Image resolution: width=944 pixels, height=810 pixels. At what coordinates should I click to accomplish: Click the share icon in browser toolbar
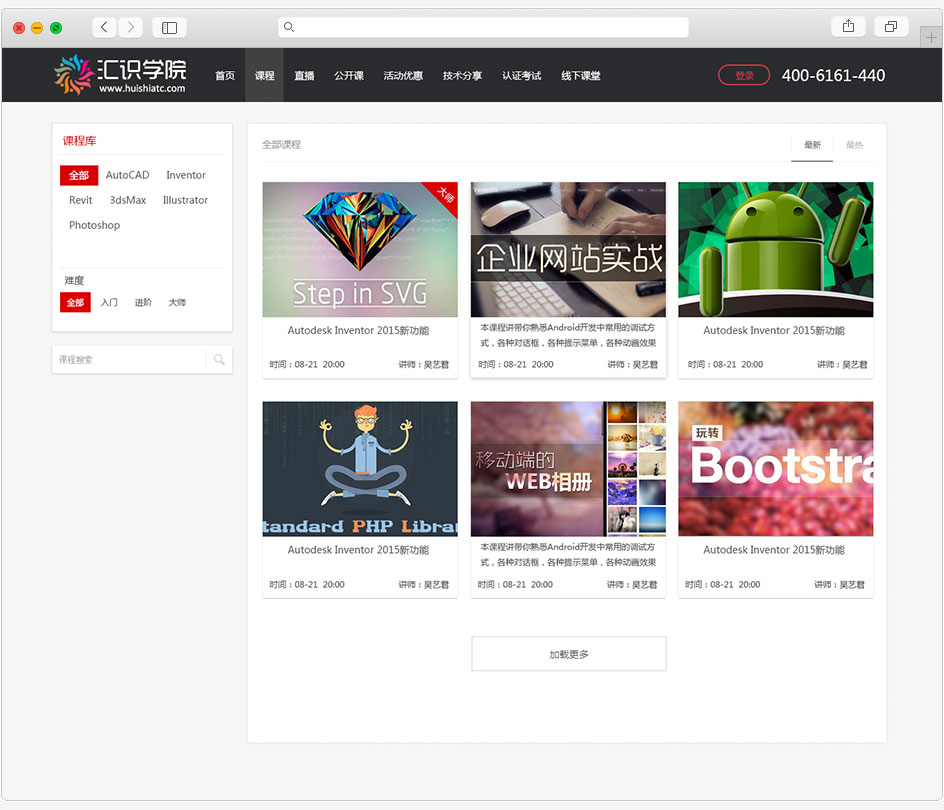[848, 27]
